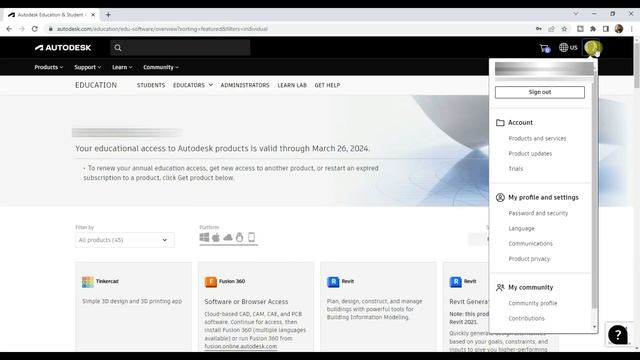Open Chrome three-dot menu
Viewport: 640px width, 360px height.
631,29
